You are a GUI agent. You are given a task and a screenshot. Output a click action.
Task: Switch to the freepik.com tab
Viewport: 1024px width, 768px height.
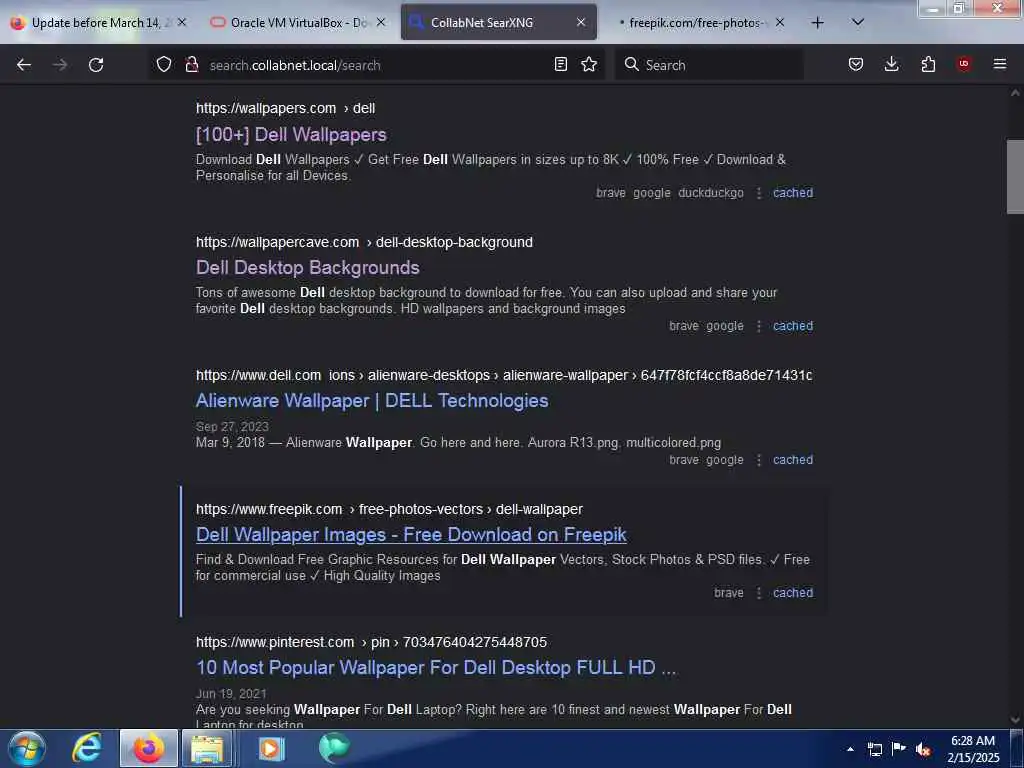tap(697, 22)
